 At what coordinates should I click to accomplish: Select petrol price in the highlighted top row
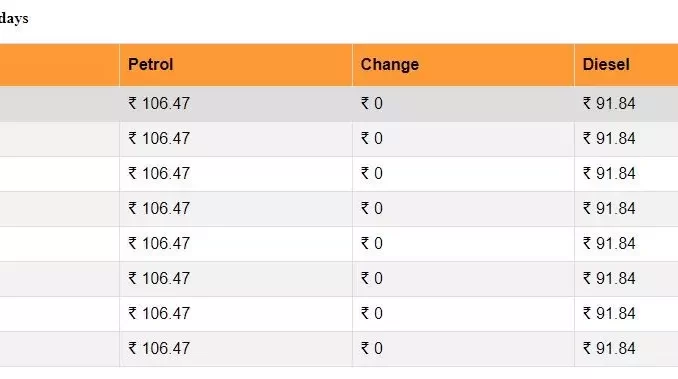coord(159,104)
